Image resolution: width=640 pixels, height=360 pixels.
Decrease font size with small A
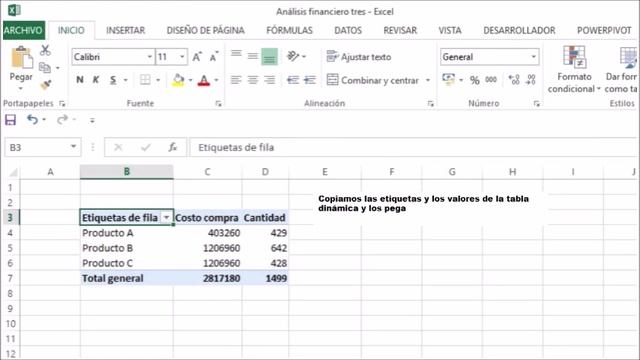click(x=214, y=57)
